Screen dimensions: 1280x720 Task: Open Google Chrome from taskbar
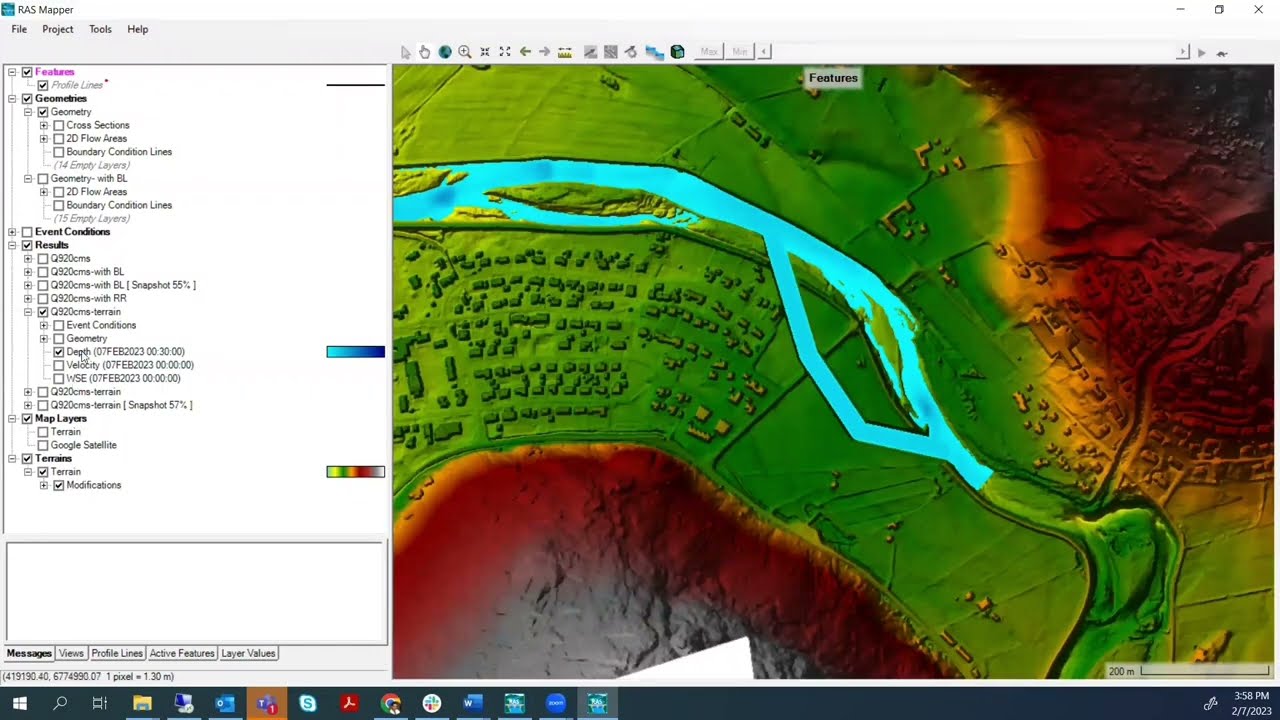pyautogui.click(x=390, y=704)
